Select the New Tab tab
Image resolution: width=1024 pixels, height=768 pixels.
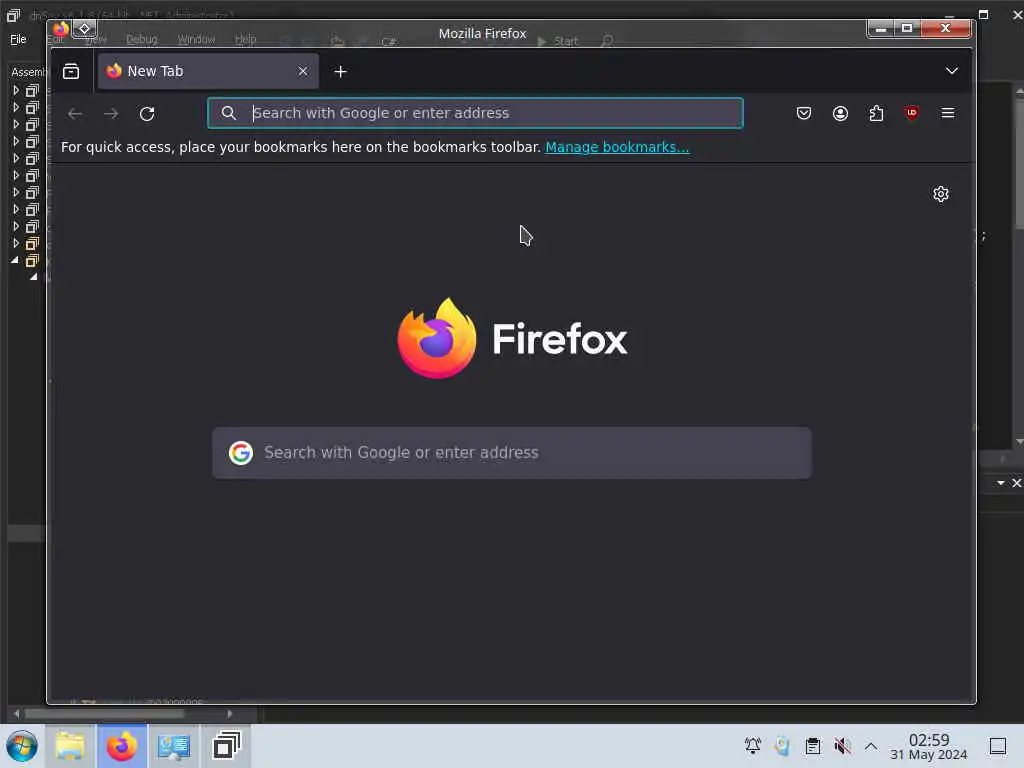(x=208, y=71)
